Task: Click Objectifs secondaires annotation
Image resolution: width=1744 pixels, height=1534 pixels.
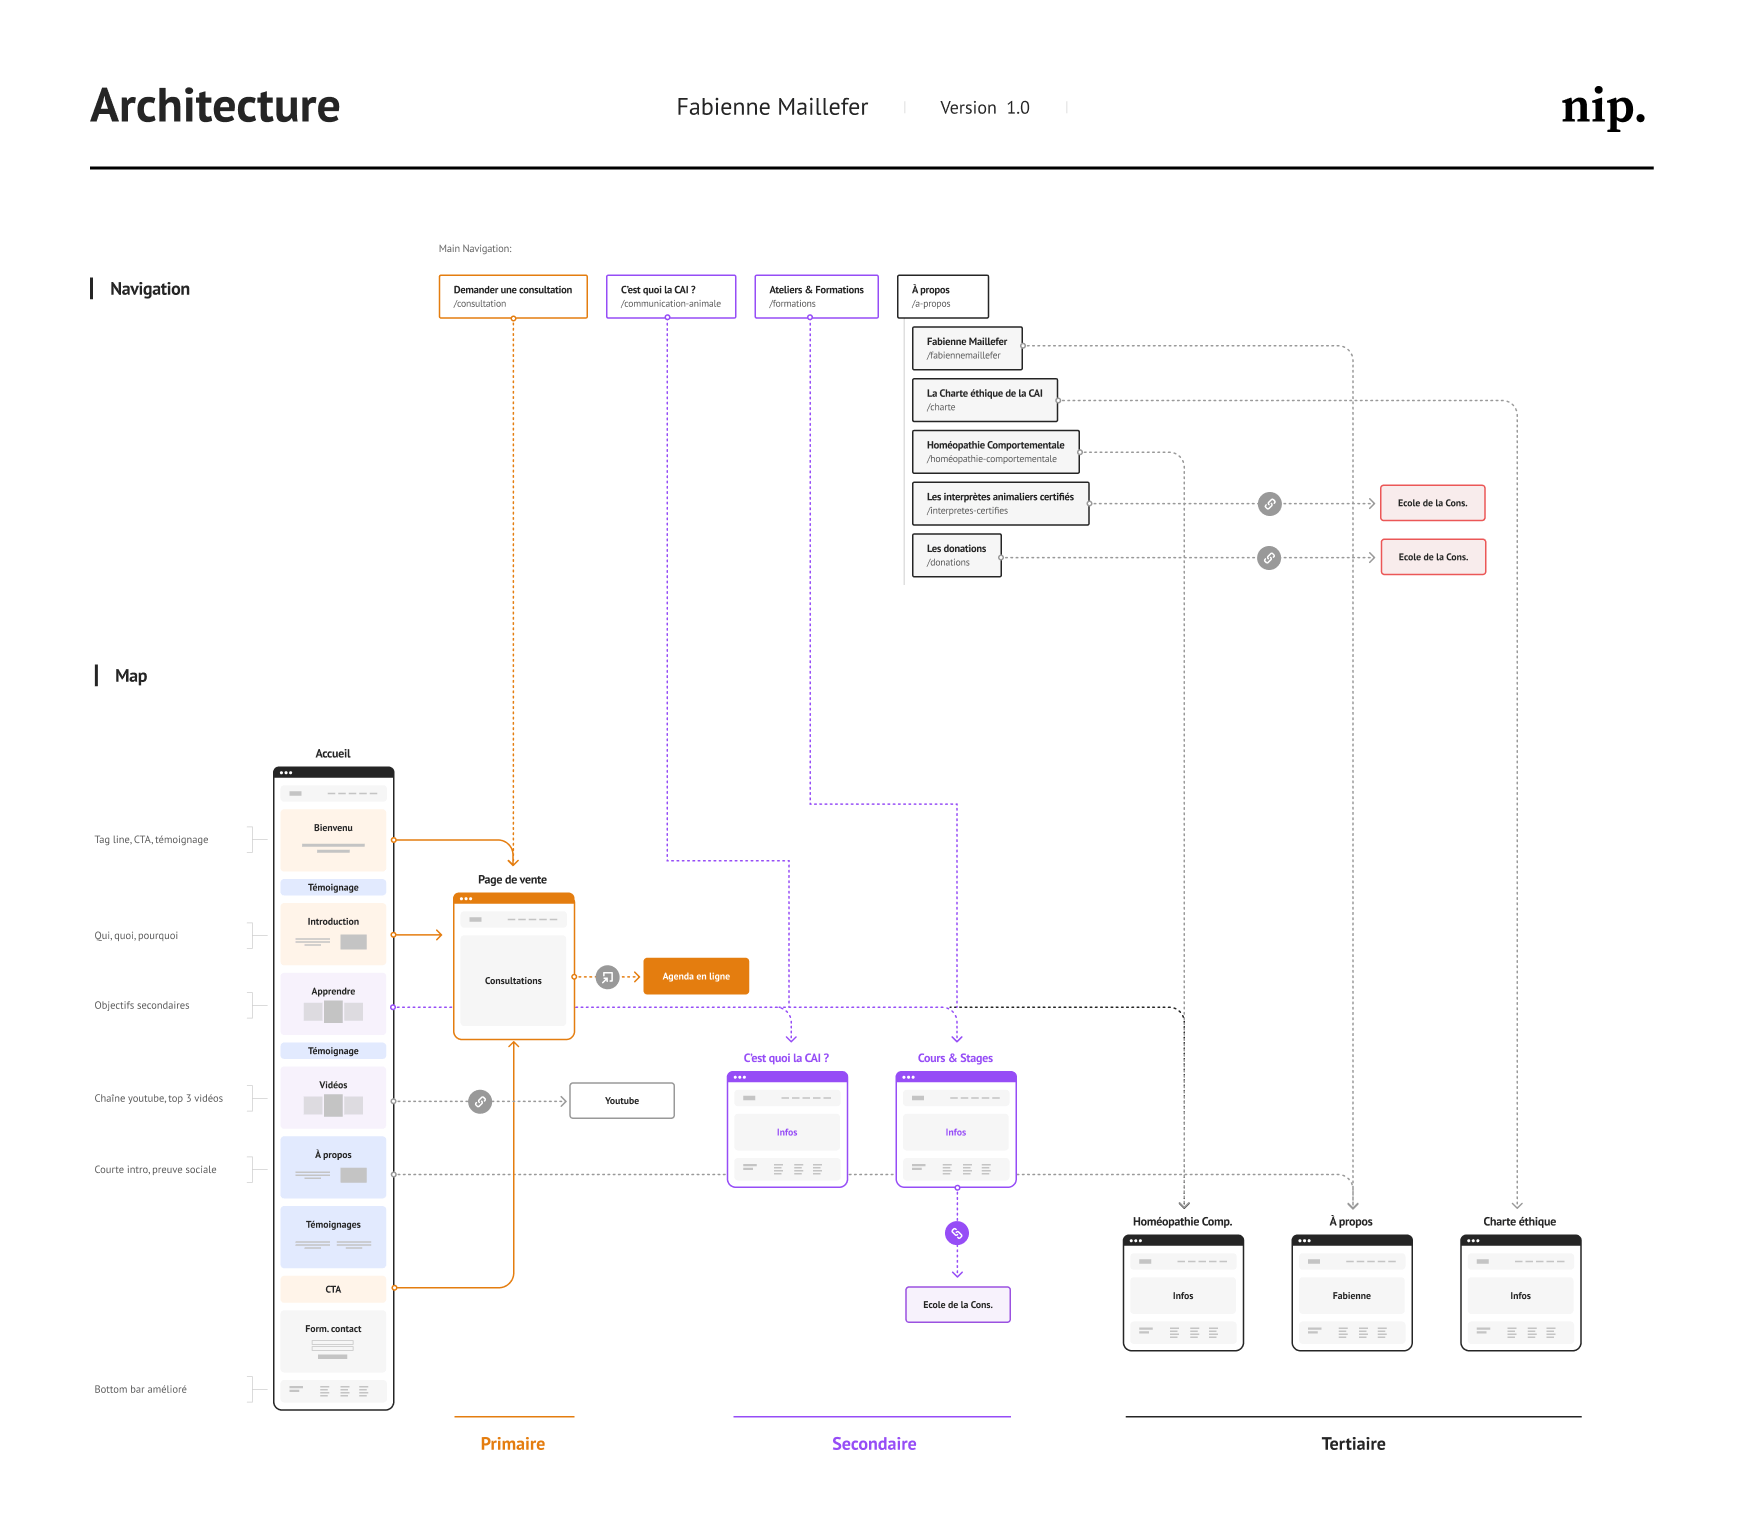Action: (142, 1006)
